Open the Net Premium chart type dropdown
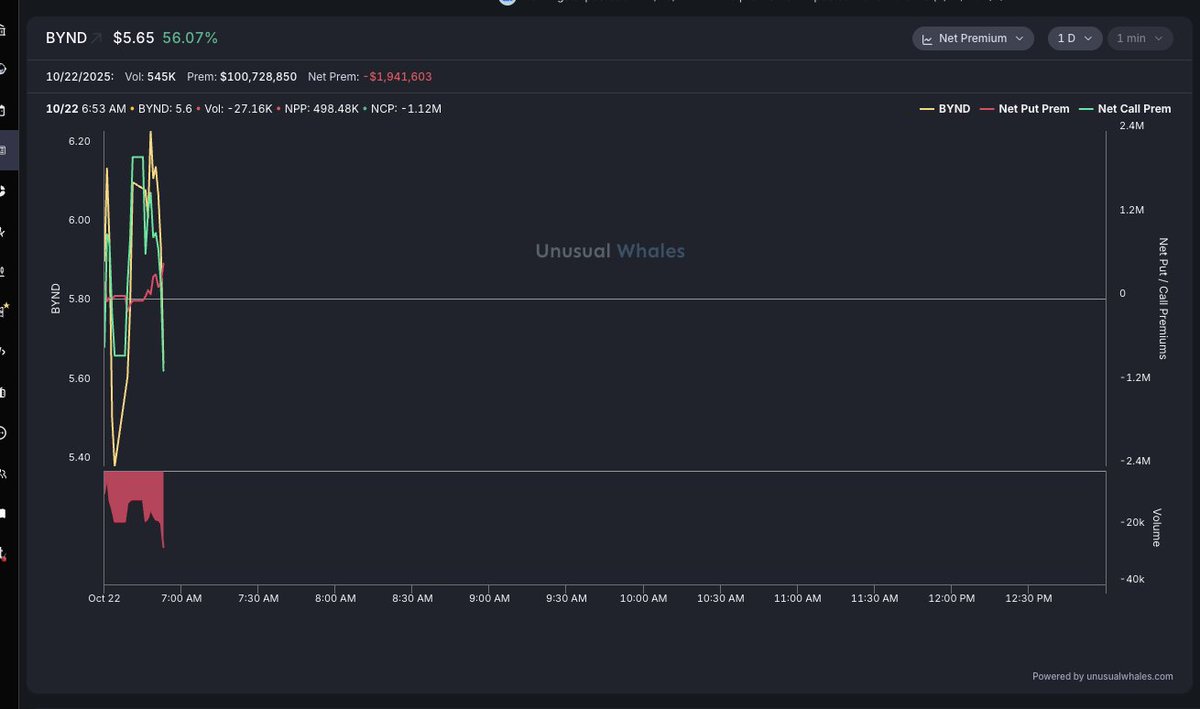1200x709 pixels. (x=973, y=38)
